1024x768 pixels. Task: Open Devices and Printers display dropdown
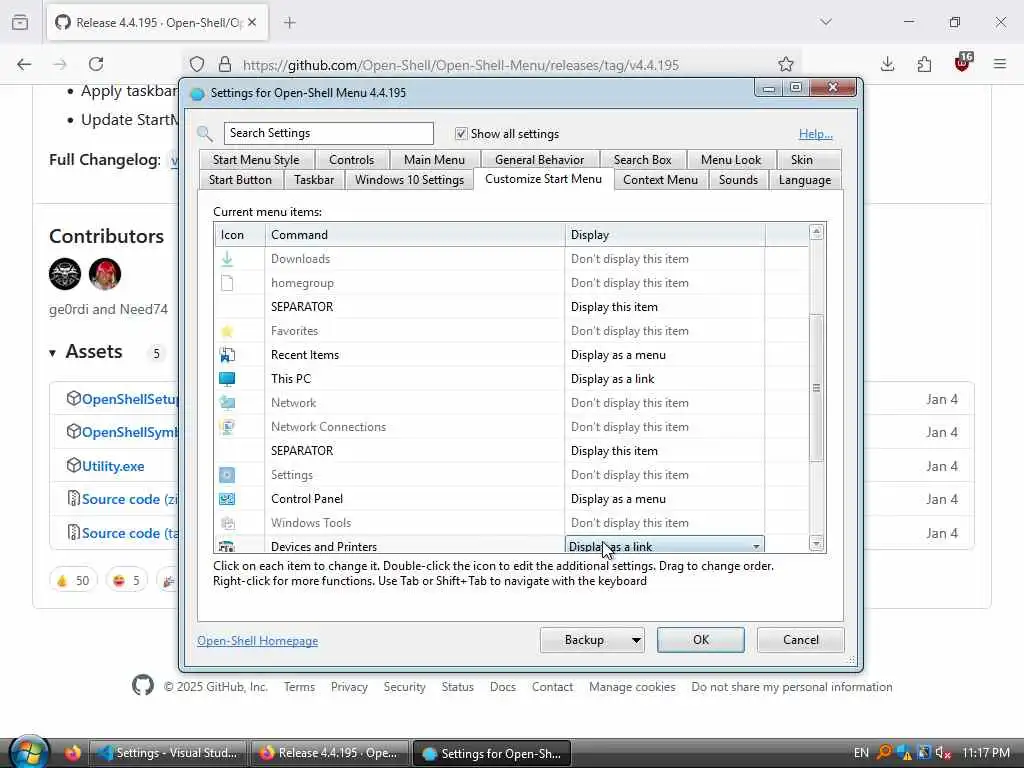tap(756, 546)
